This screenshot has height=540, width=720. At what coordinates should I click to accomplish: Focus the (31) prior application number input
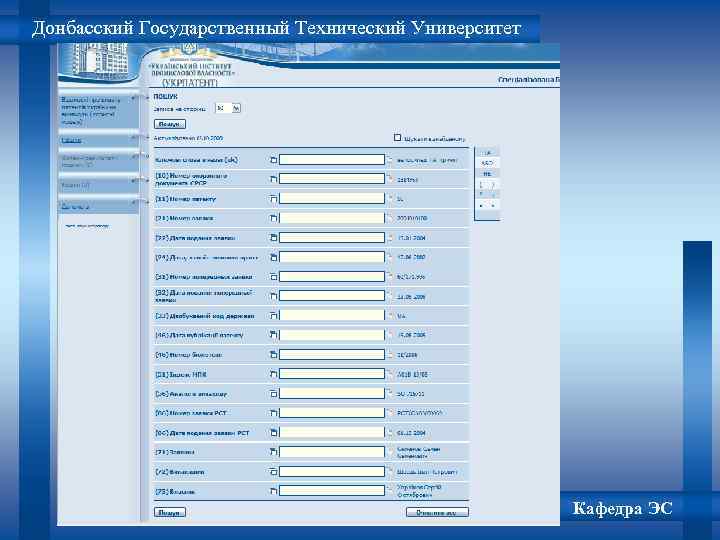(332, 276)
